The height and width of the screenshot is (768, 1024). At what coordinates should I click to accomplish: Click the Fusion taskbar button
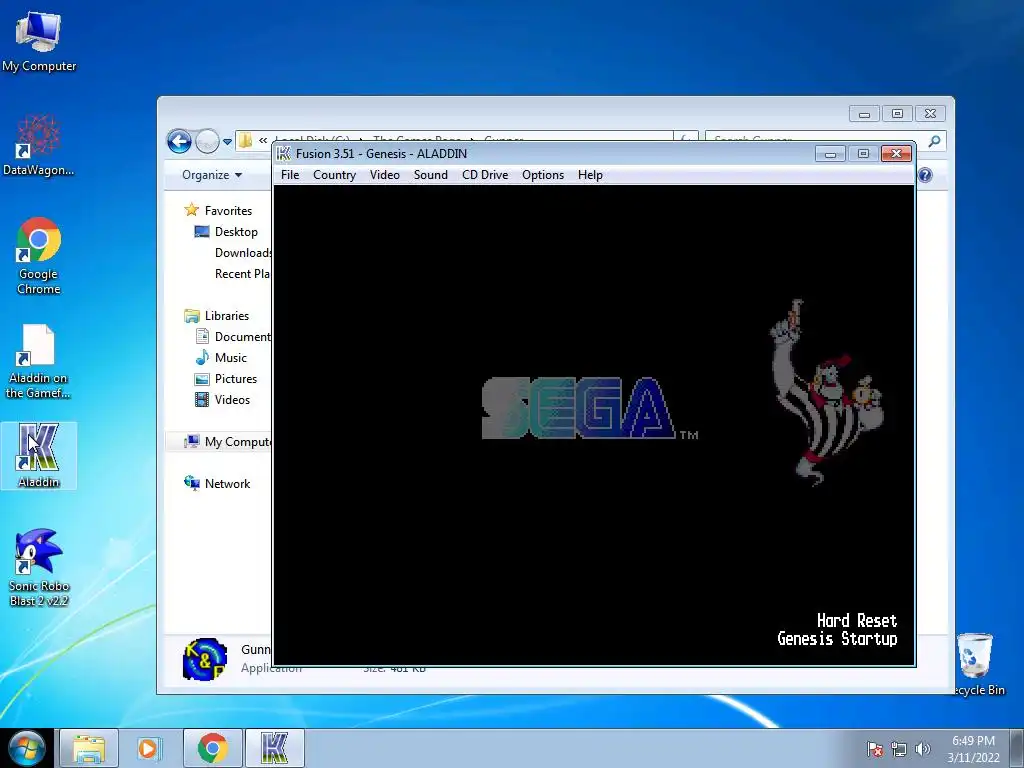click(274, 748)
